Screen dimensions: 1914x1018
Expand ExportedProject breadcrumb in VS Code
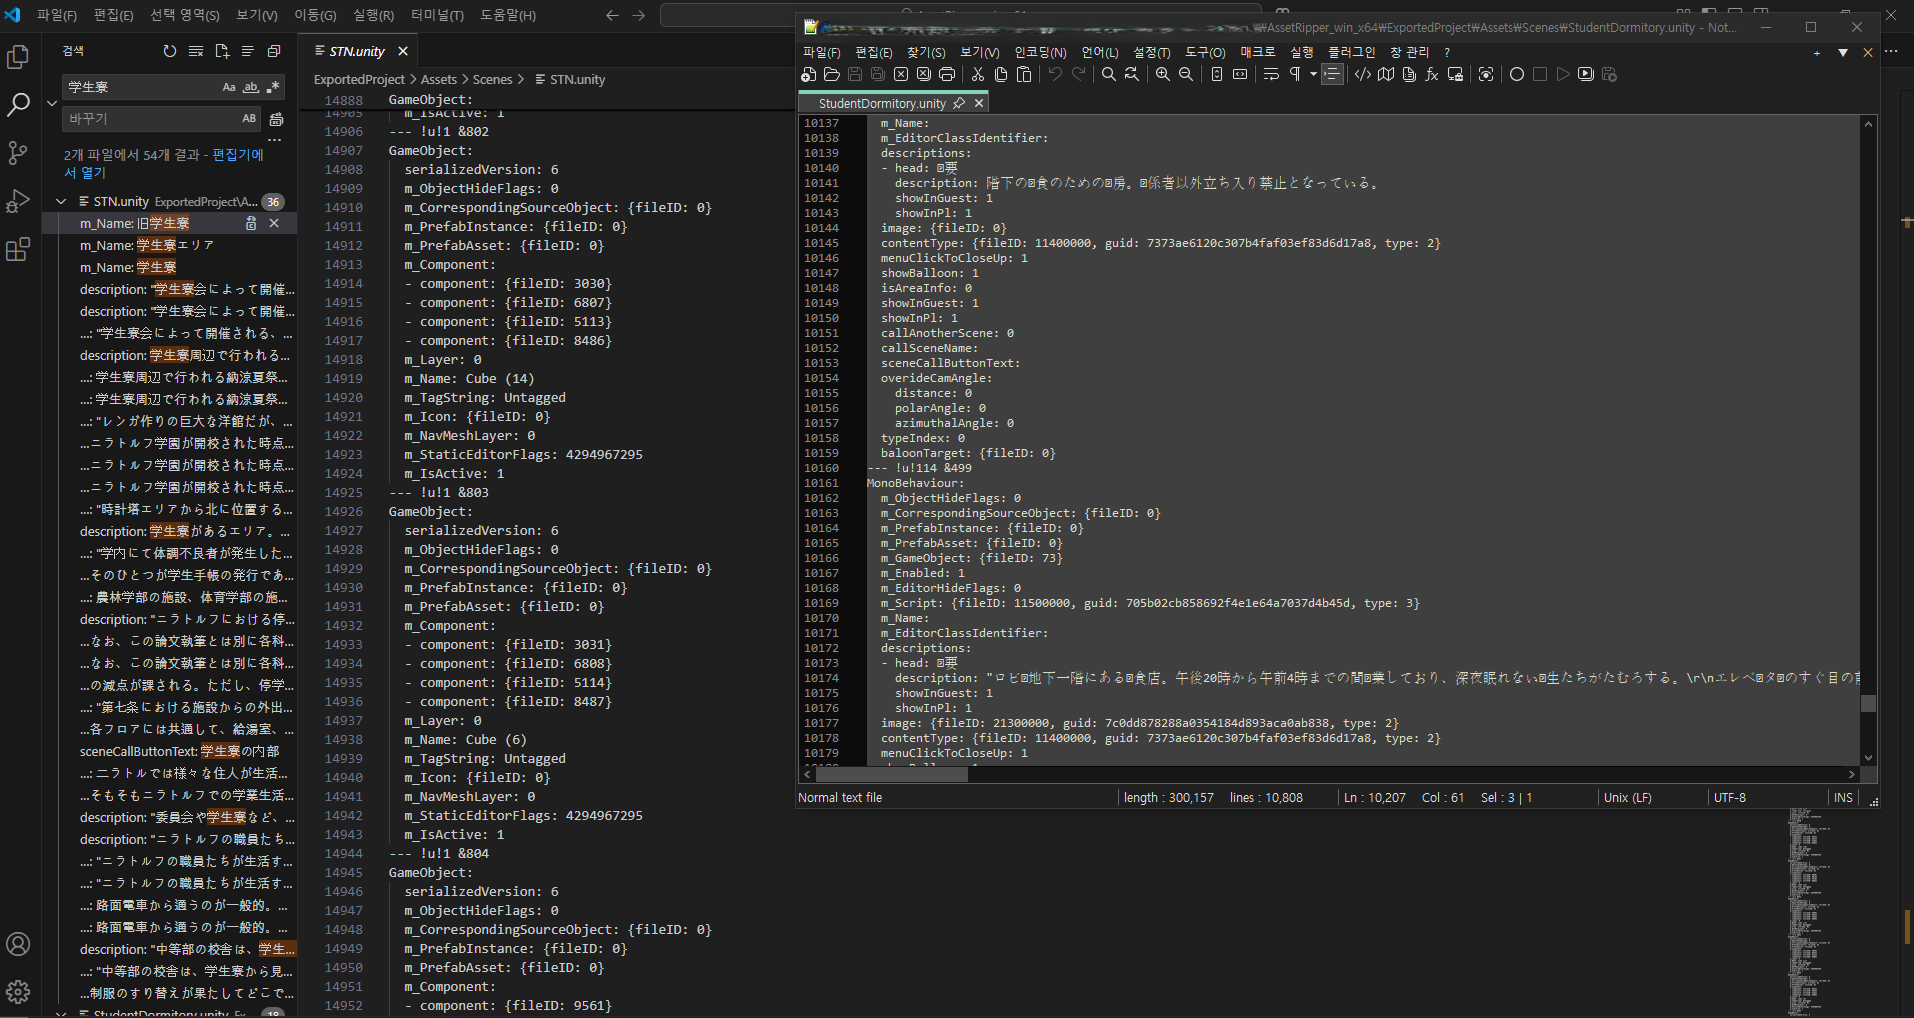[359, 79]
